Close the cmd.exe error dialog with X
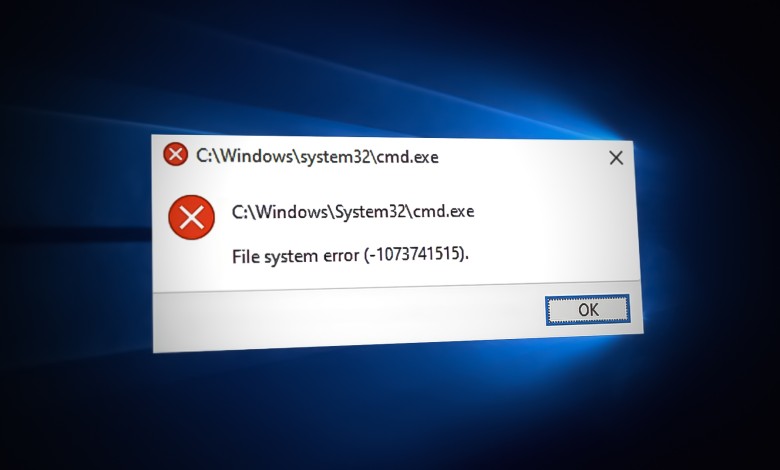The width and height of the screenshot is (780, 470). click(x=616, y=158)
